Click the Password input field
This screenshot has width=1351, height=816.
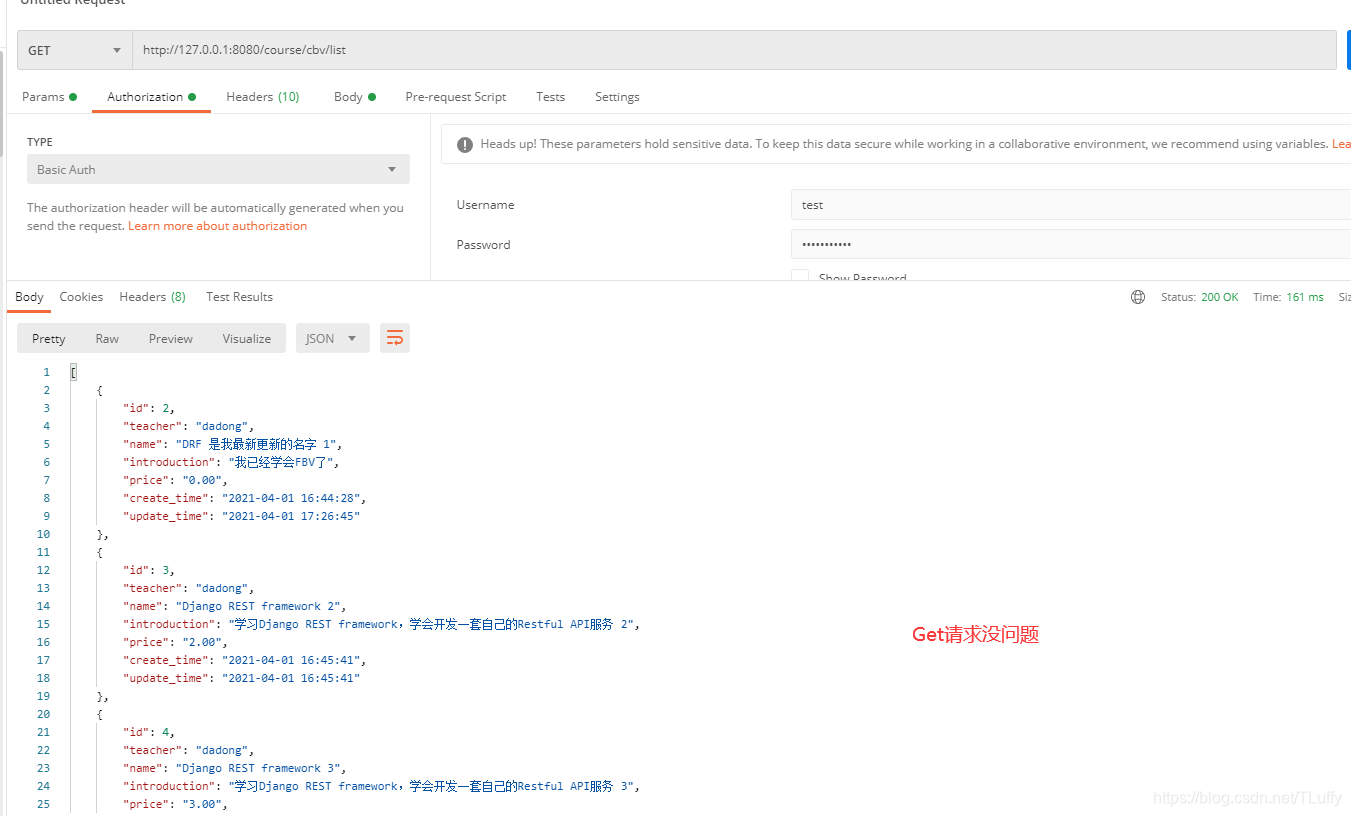[1070, 244]
